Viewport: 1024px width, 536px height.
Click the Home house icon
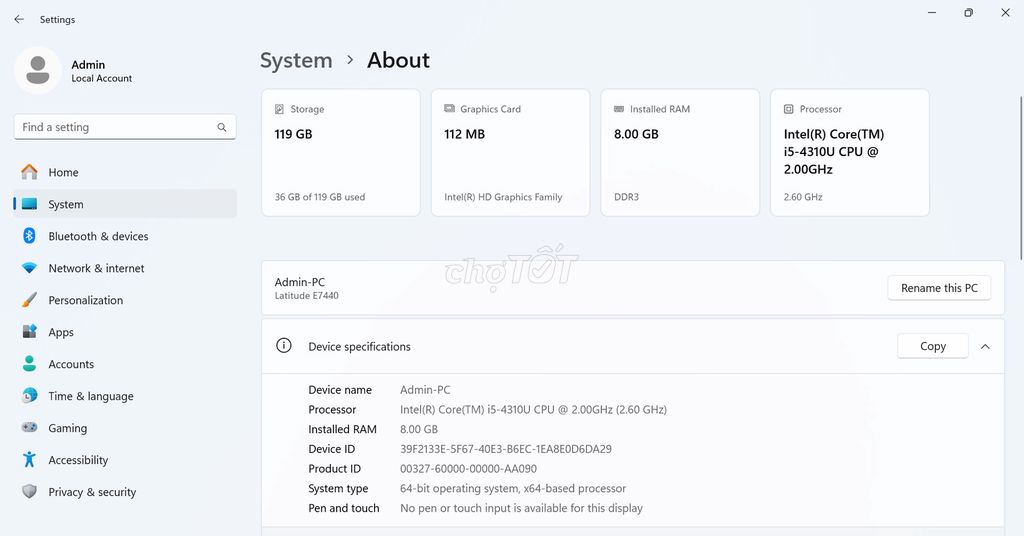coord(29,172)
